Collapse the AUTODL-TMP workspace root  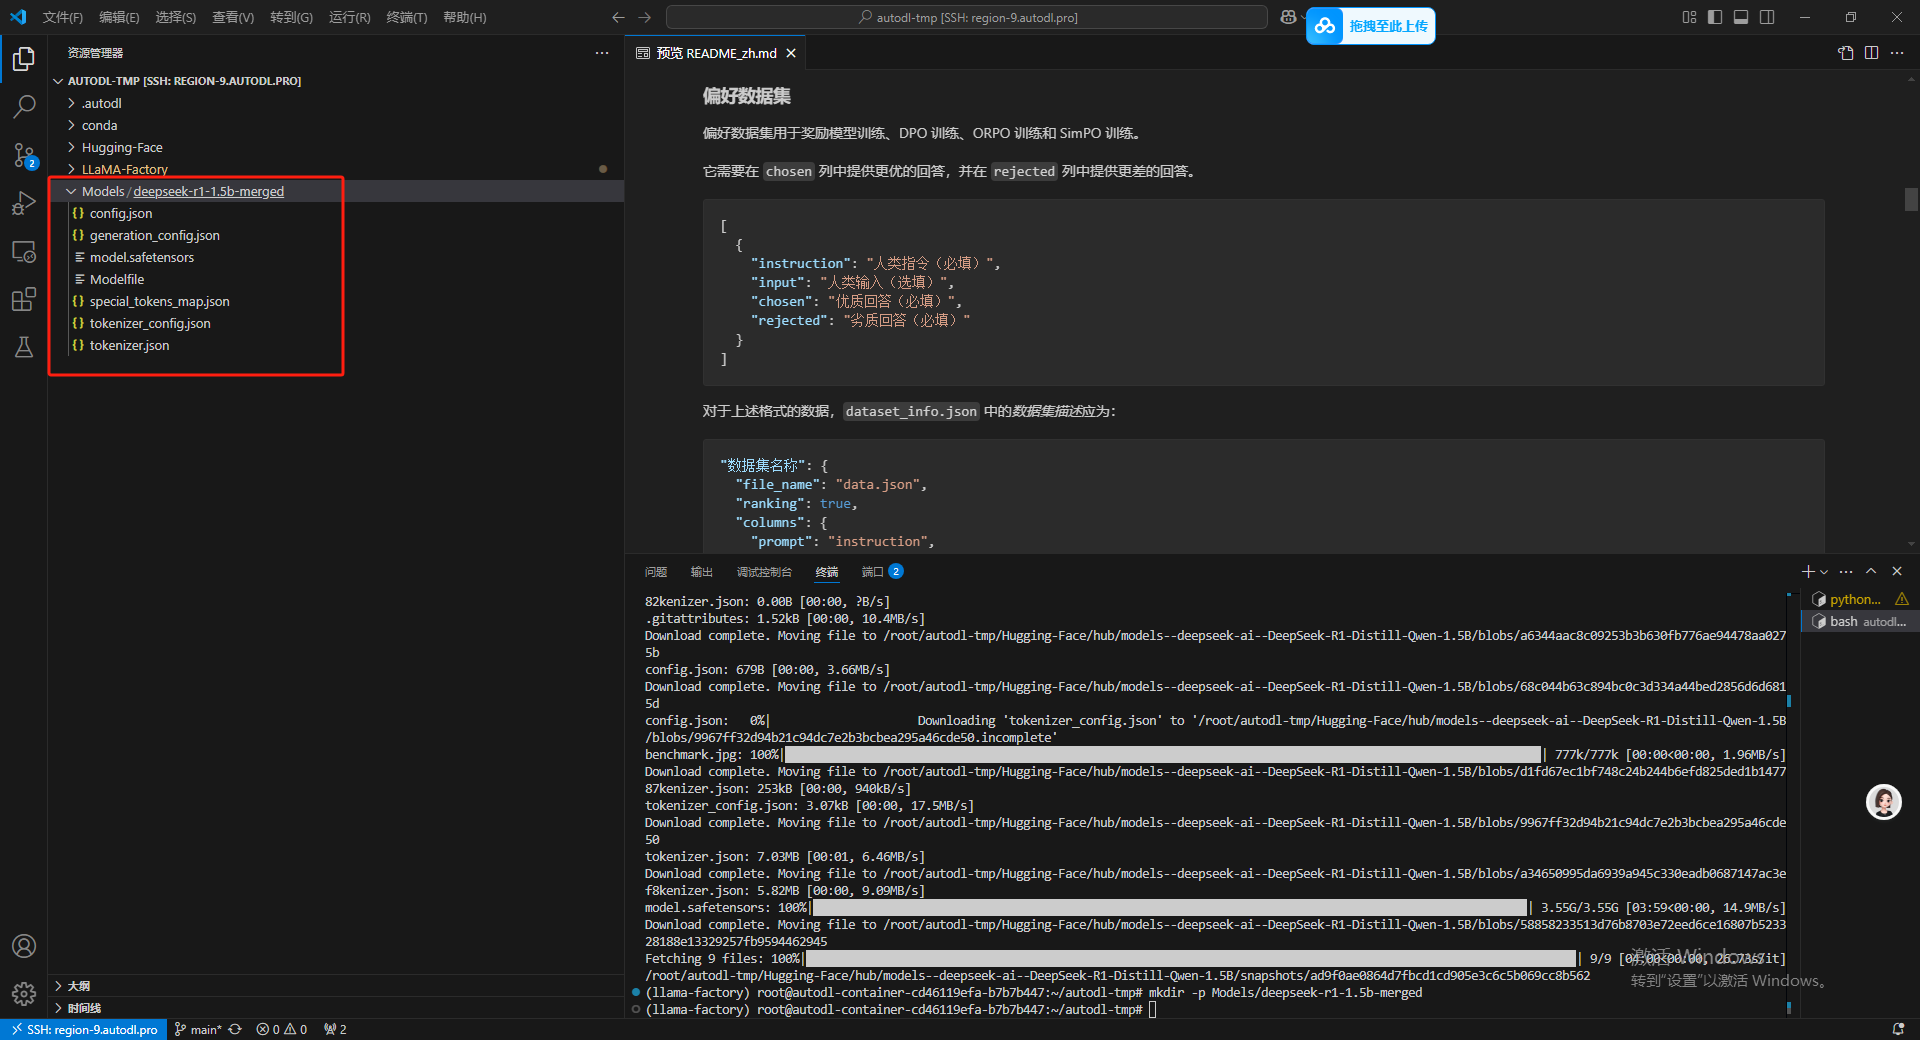pos(336,81)
